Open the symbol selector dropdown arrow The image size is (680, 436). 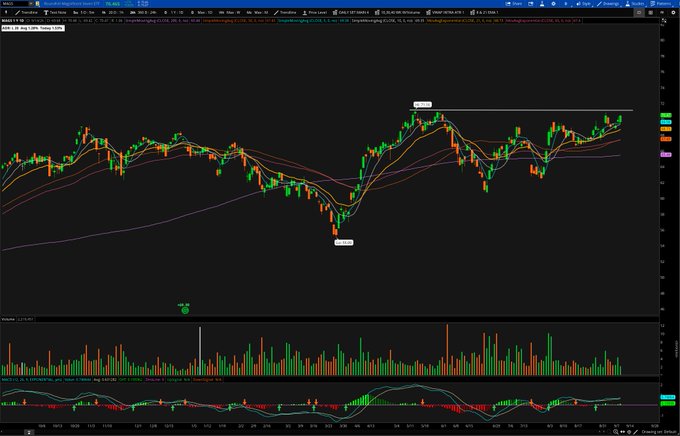point(31,3)
